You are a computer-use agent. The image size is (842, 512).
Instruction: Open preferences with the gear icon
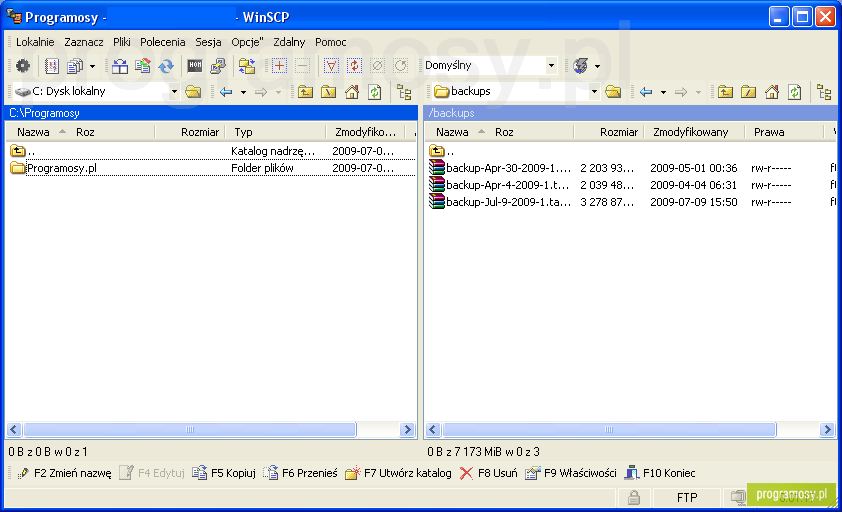click(x=23, y=66)
